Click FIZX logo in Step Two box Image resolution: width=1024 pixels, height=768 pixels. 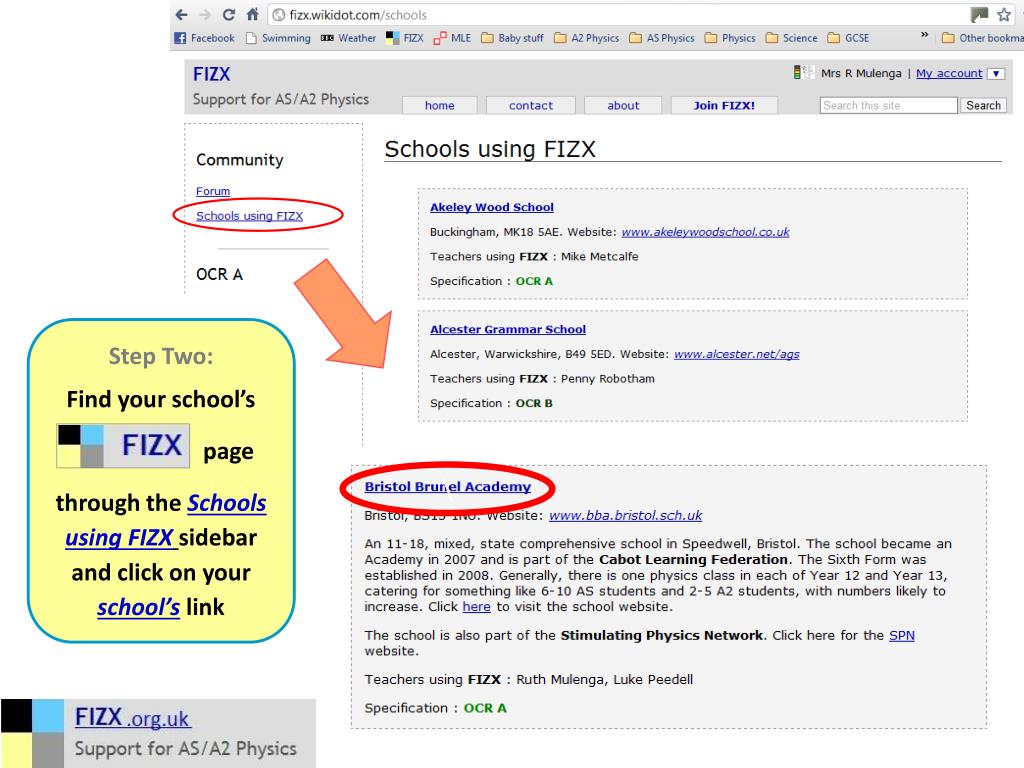(123, 446)
